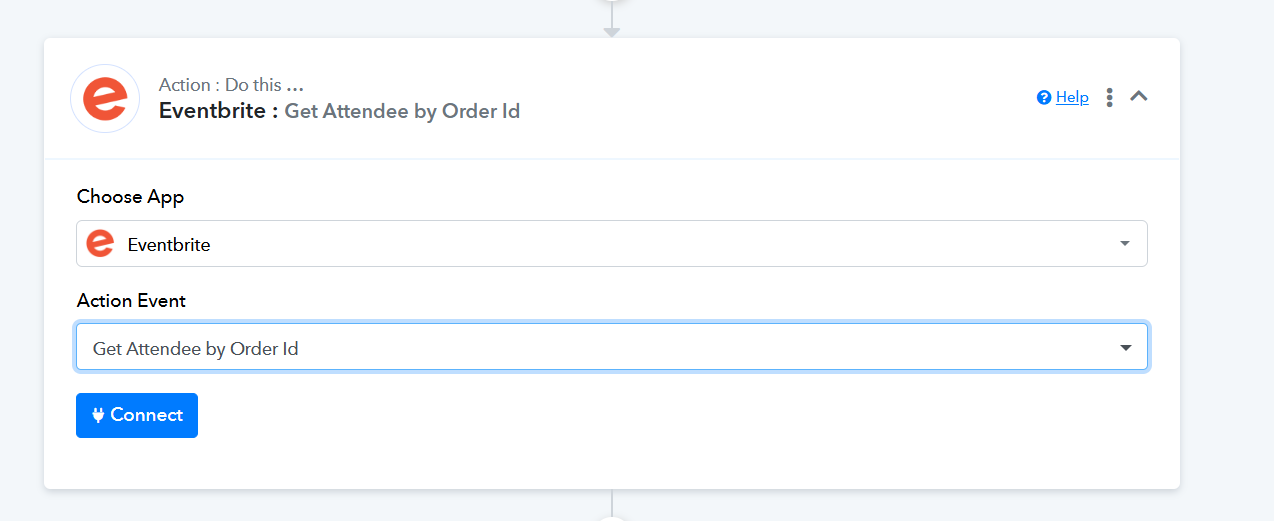Open the Choose App dropdown

[x=612, y=244]
